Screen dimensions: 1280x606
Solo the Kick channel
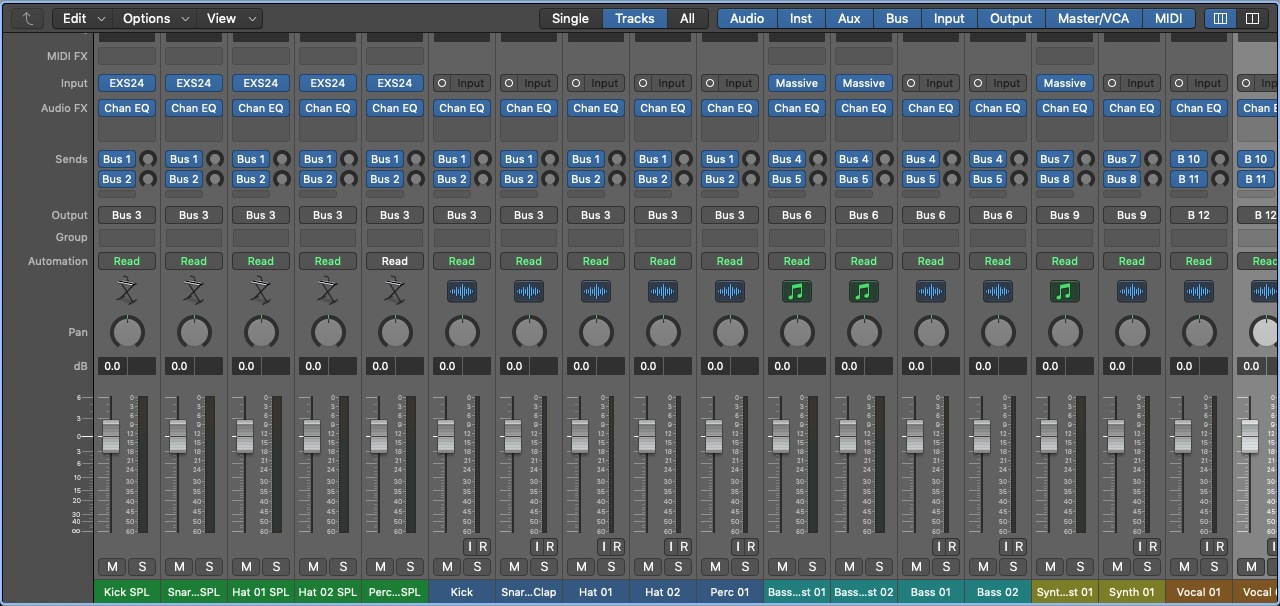(x=477, y=567)
